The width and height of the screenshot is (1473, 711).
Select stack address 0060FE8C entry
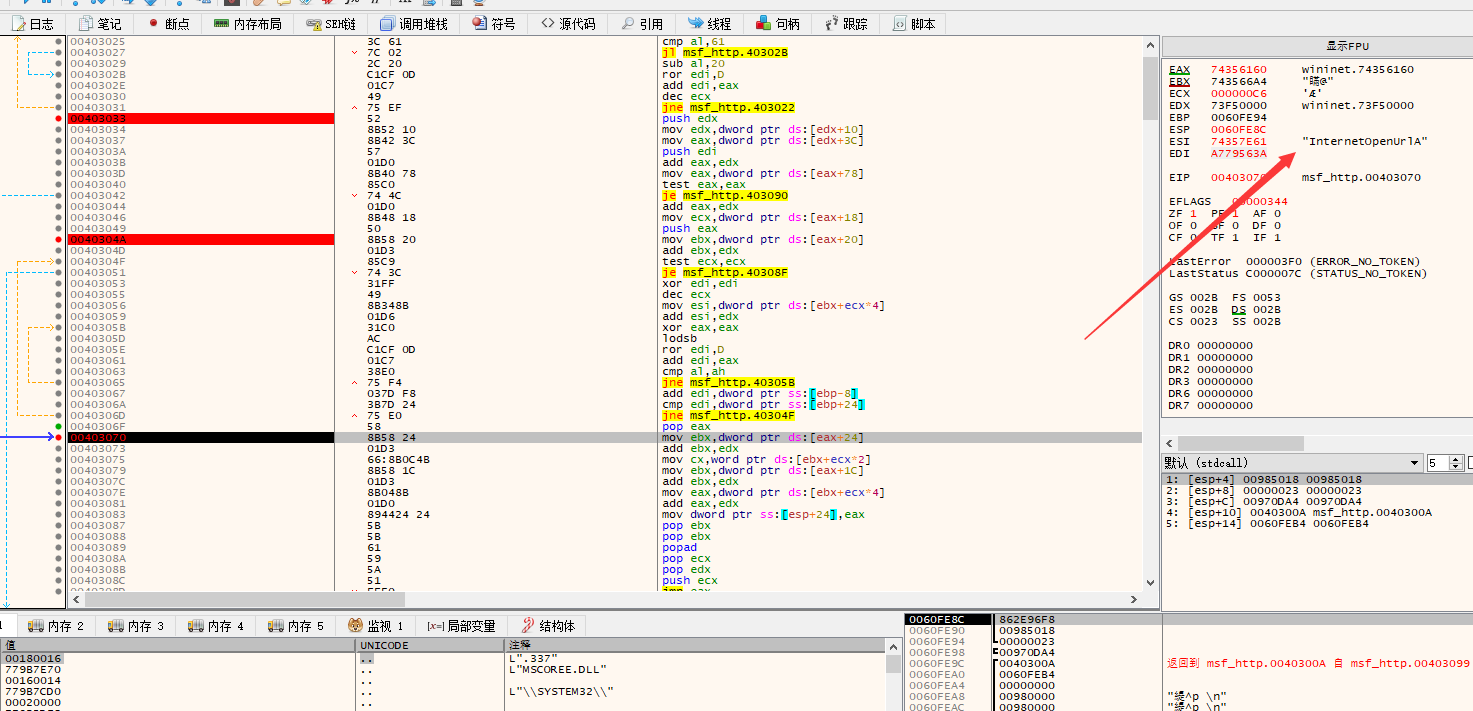948,620
